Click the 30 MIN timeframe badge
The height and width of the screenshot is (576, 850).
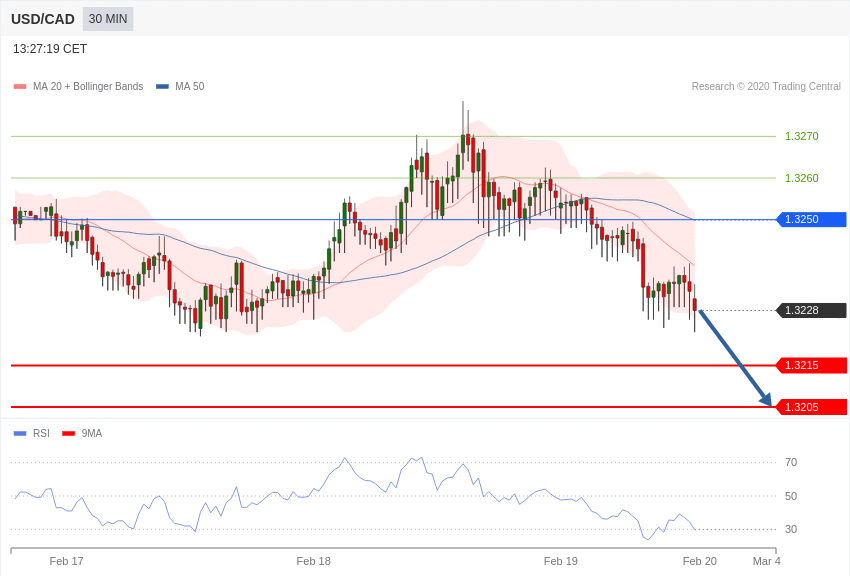(x=108, y=19)
